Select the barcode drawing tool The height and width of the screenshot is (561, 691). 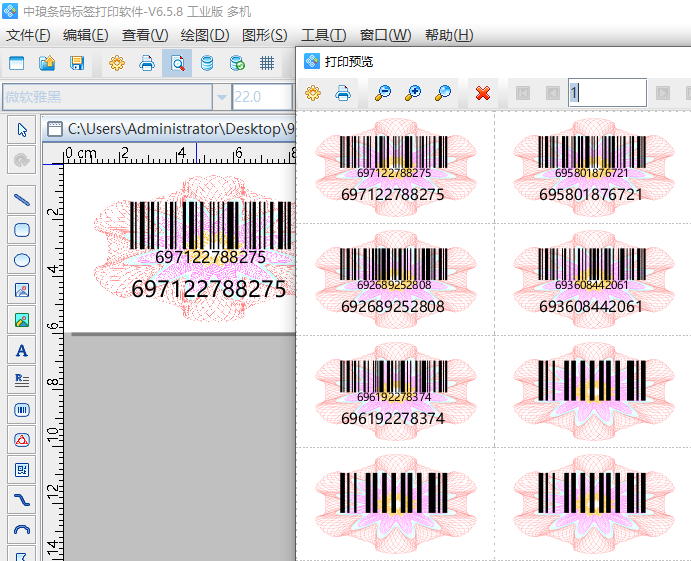[x=21, y=410]
